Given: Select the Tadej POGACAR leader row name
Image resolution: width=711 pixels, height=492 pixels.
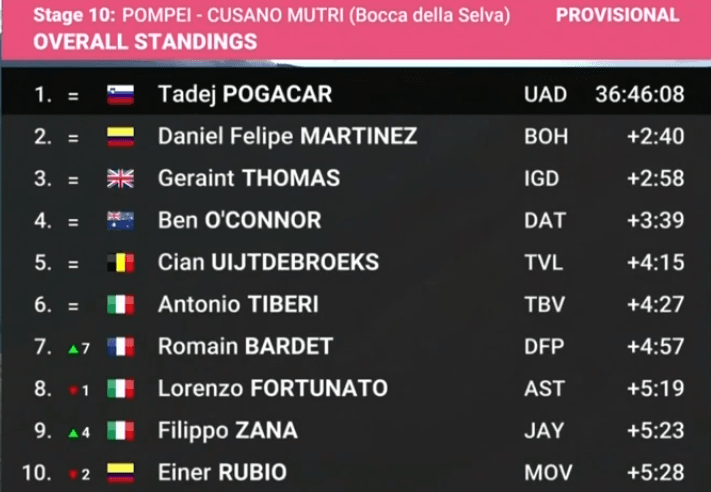Looking at the screenshot, I should coord(245,95).
